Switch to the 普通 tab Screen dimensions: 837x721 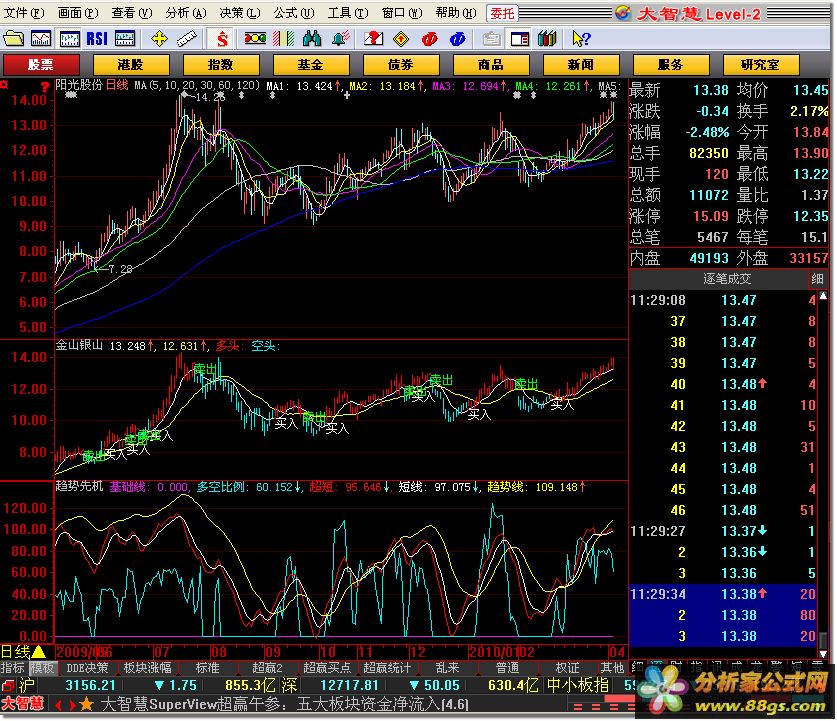pos(507,668)
